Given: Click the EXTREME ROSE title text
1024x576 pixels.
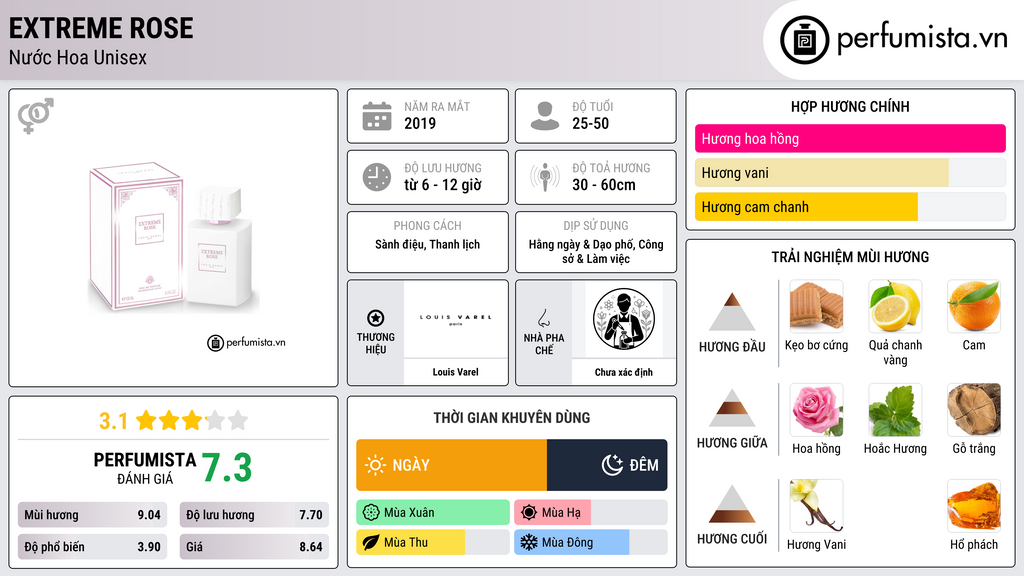Looking at the screenshot, I should [x=101, y=28].
